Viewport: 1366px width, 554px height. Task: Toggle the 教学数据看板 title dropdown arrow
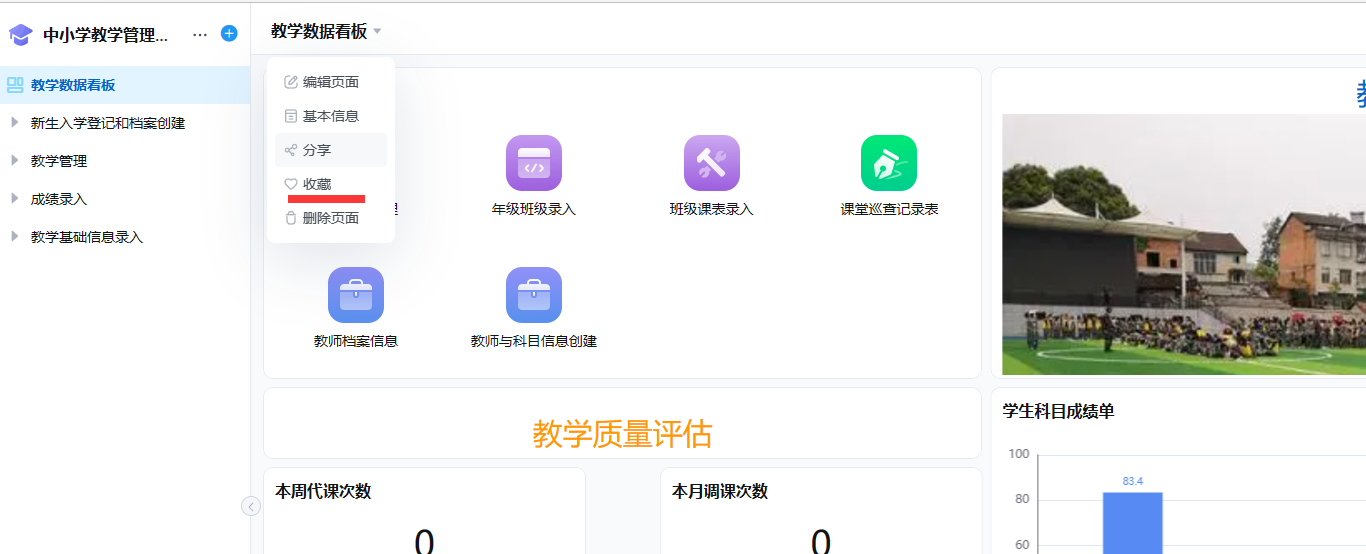click(377, 32)
